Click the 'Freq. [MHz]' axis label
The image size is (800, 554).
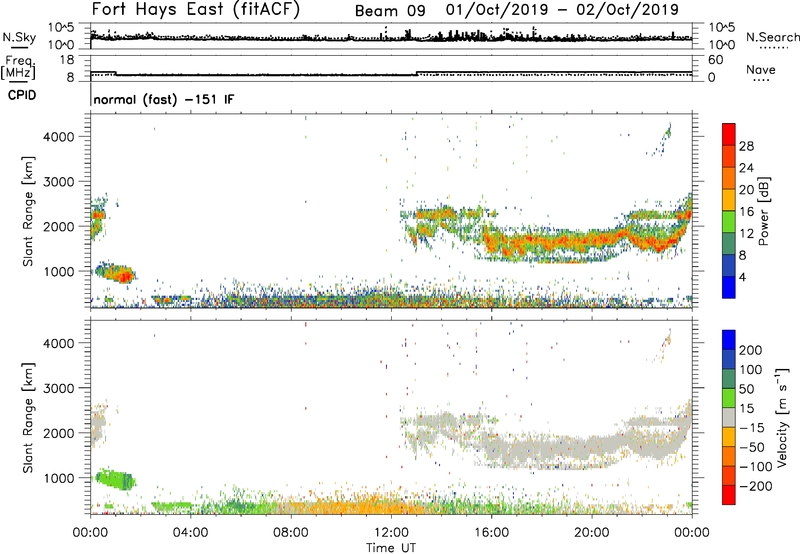tap(19, 67)
